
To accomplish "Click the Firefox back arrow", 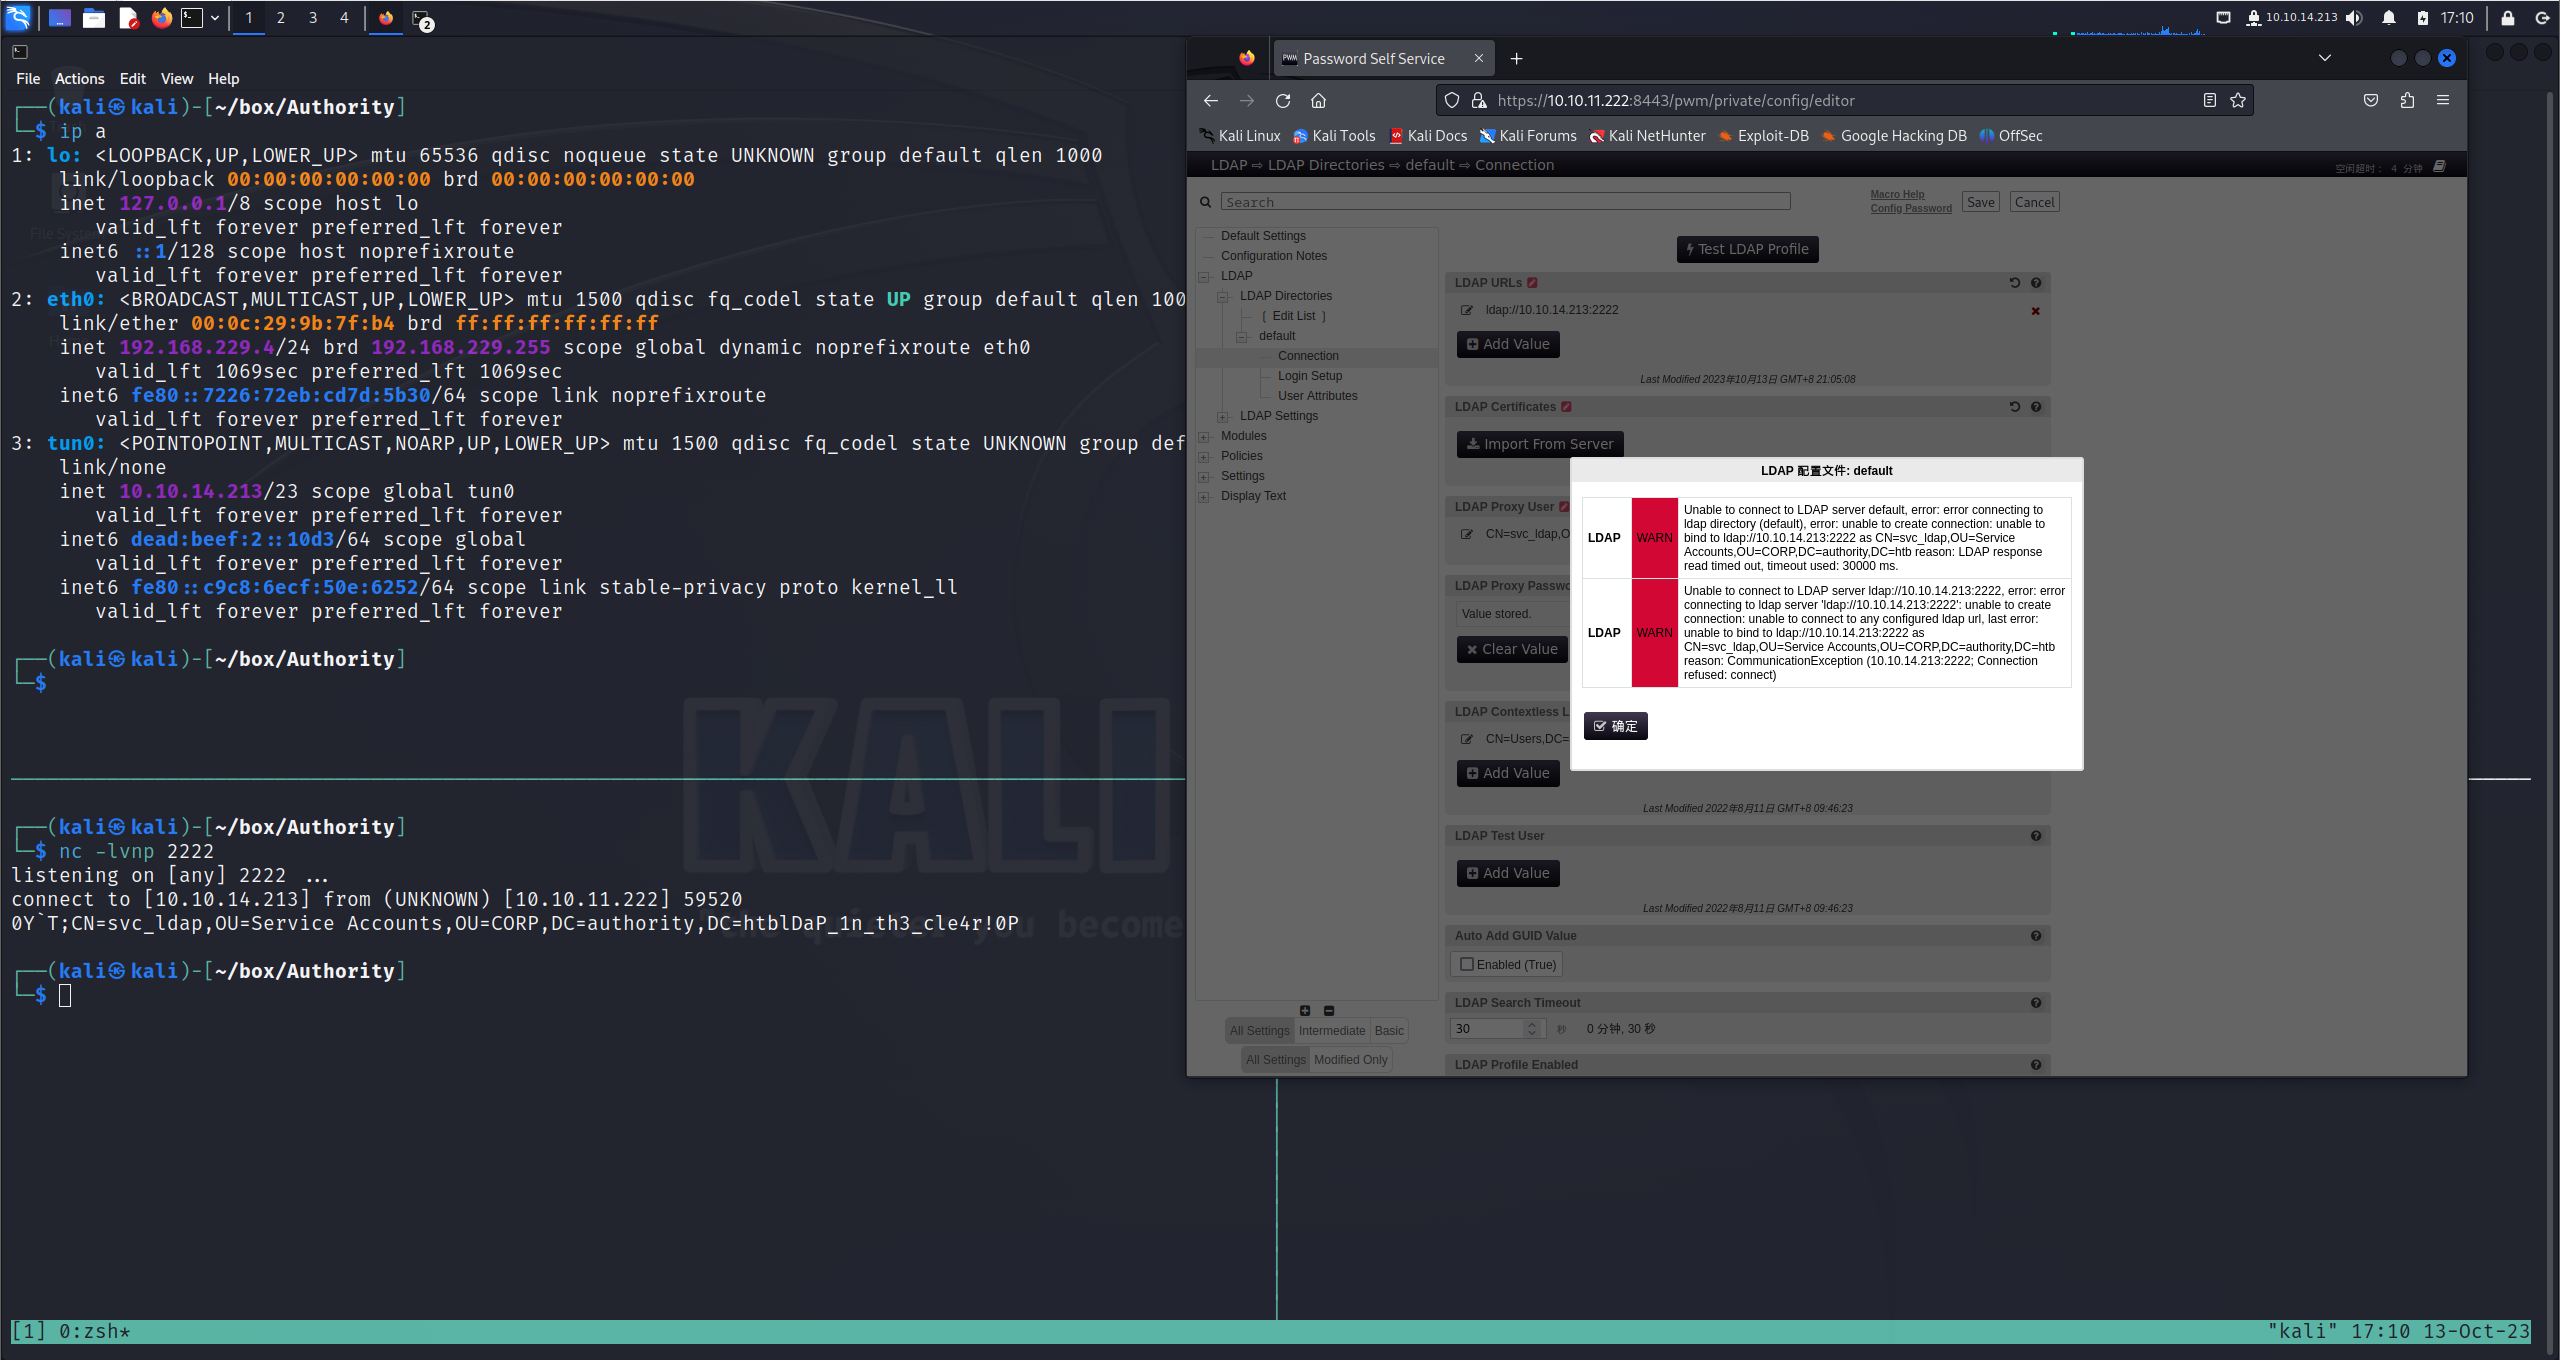I will [x=1211, y=100].
